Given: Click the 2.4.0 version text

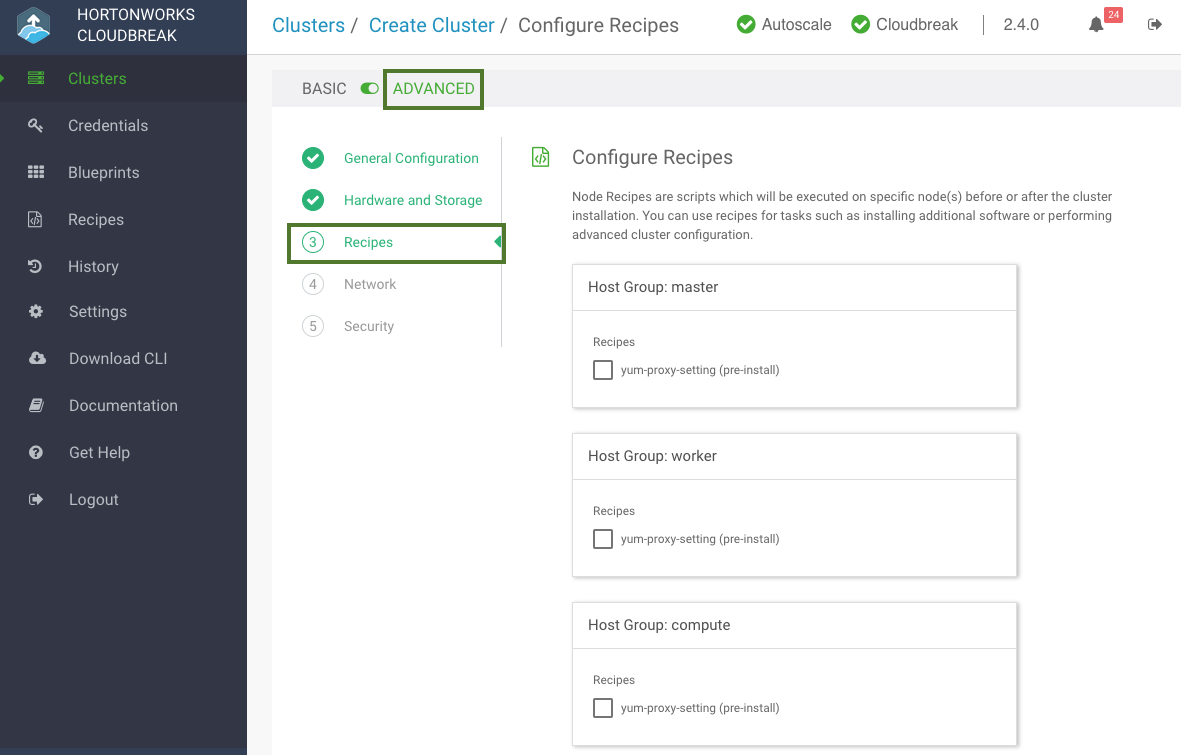Looking at the screenshot, I should (x=1021, y=25).
